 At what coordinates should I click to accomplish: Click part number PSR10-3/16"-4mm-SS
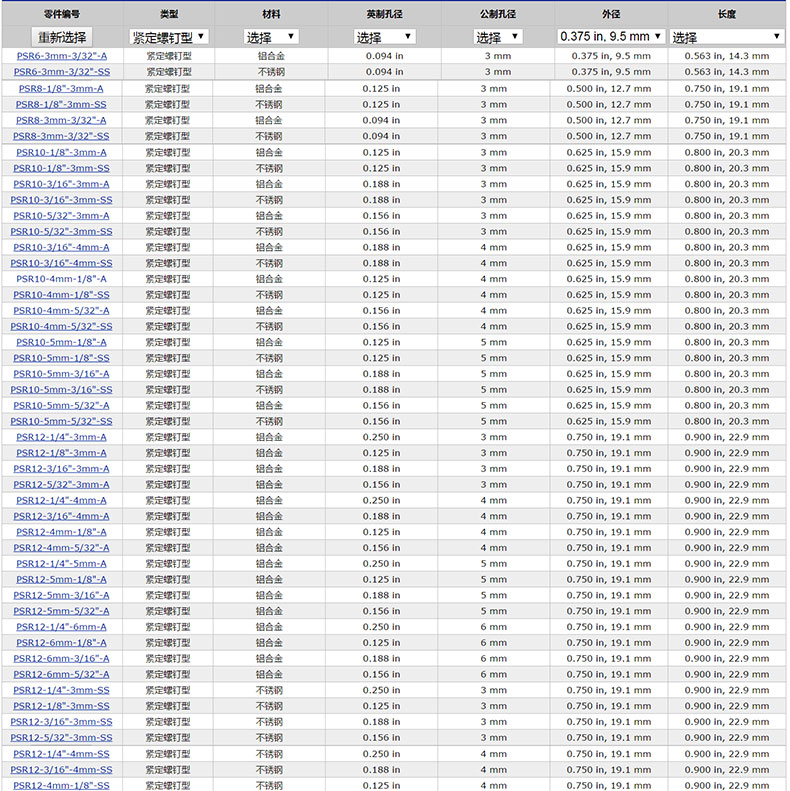coord(62,263)
